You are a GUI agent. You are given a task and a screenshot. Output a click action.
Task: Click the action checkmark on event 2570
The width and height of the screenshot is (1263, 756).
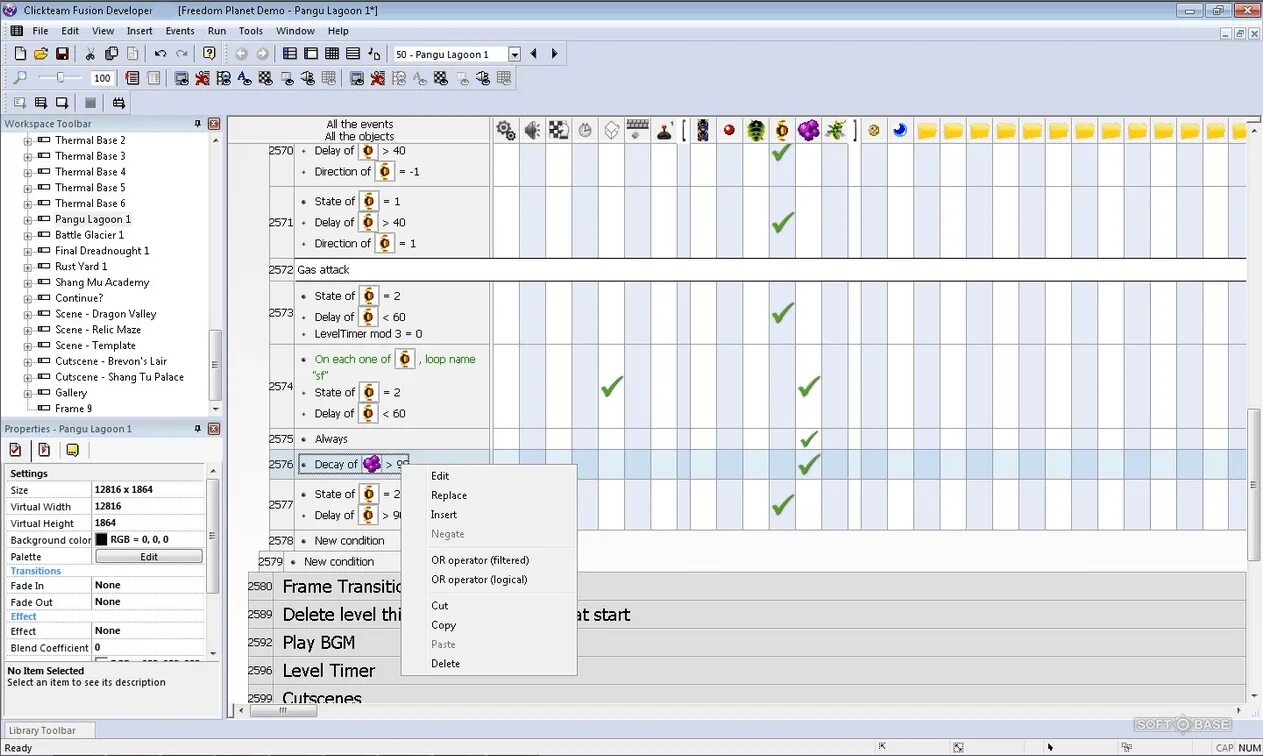coord(782,153)
